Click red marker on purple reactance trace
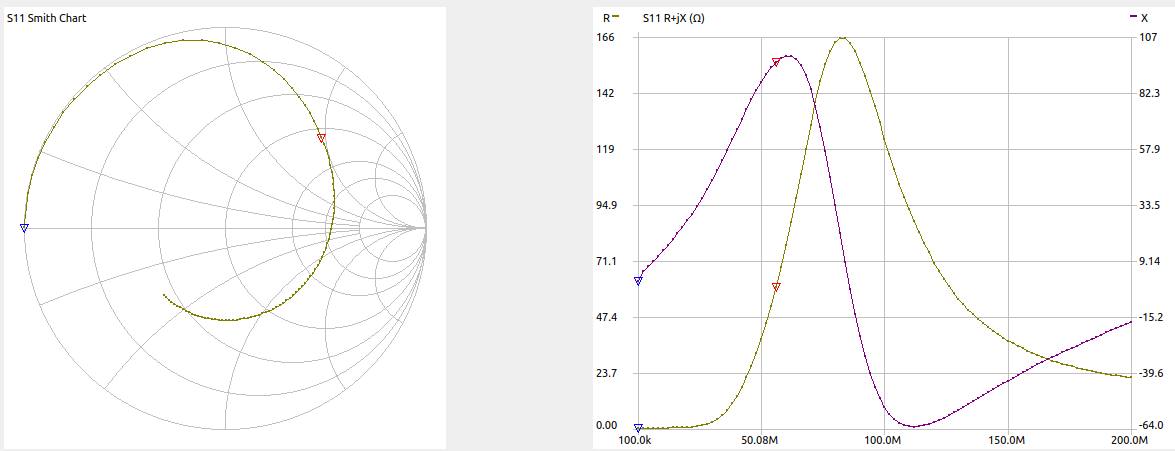Image resolution: width=1175 pixels, height=451 pixels. [776, 62]
